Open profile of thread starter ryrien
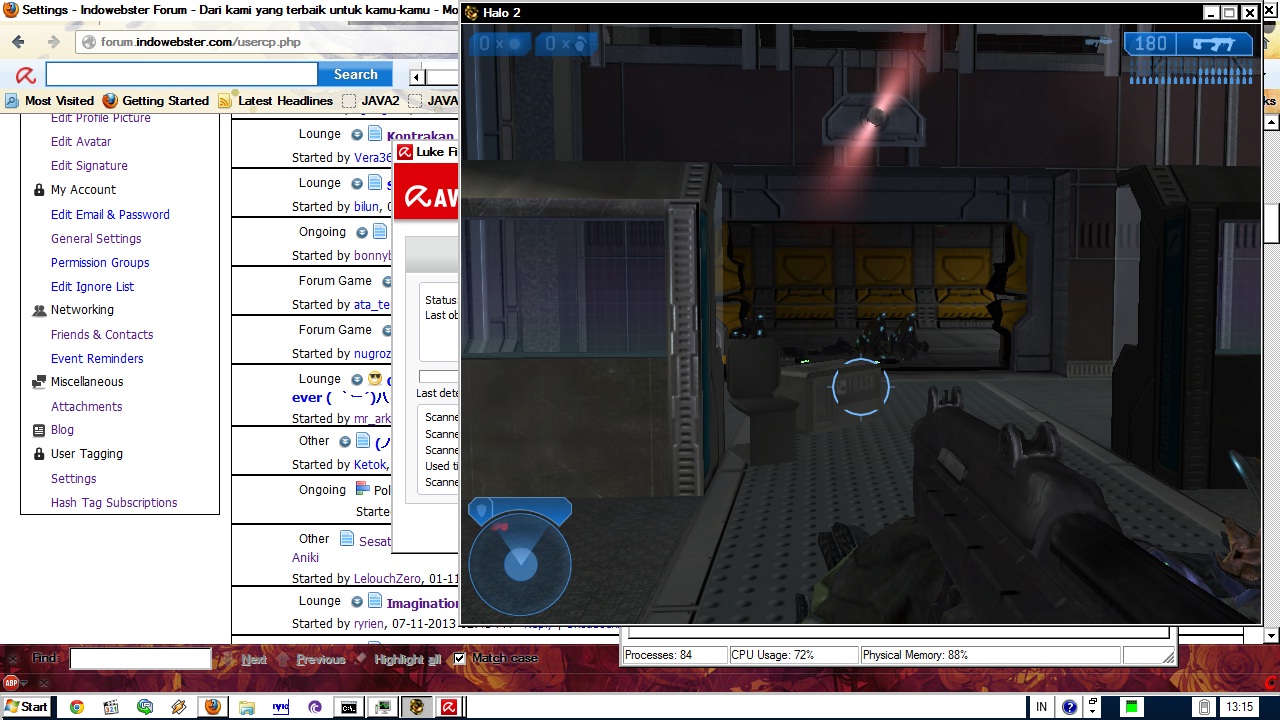The width and height of the screenshot is (1280, 720). click(367, 624)
